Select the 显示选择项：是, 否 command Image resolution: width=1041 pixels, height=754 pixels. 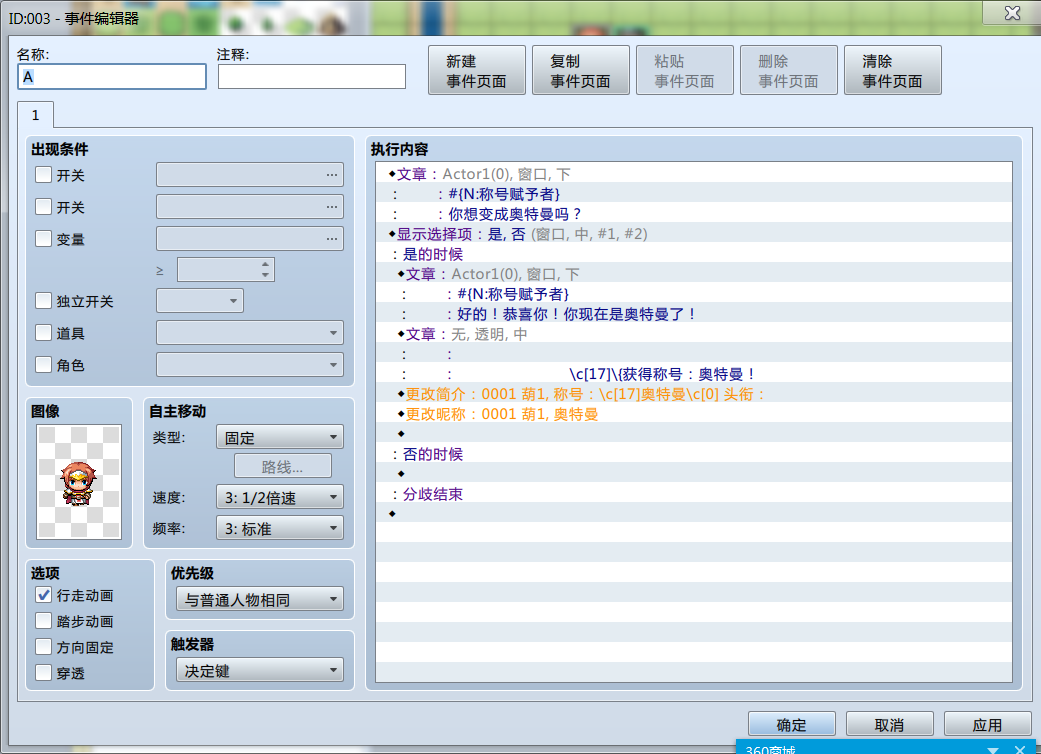click(694, 234)
